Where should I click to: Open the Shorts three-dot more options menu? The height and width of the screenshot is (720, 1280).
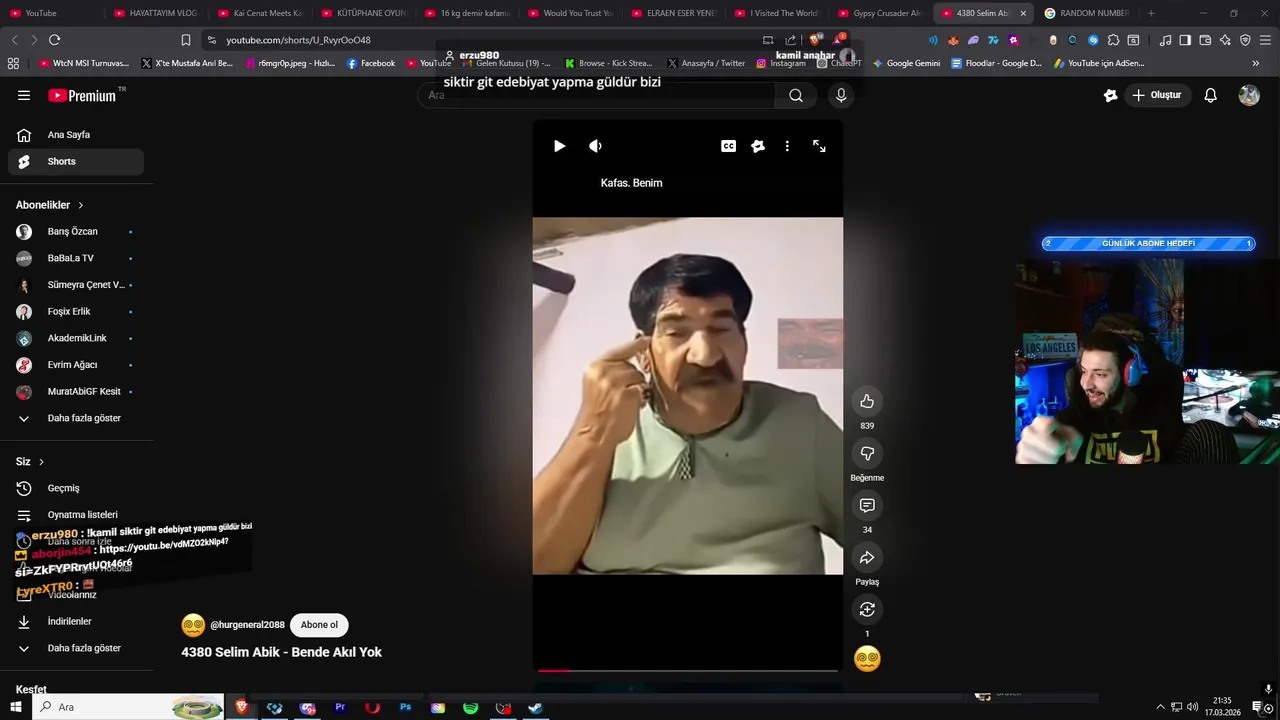pyautogui.click(x=787, y=146)
